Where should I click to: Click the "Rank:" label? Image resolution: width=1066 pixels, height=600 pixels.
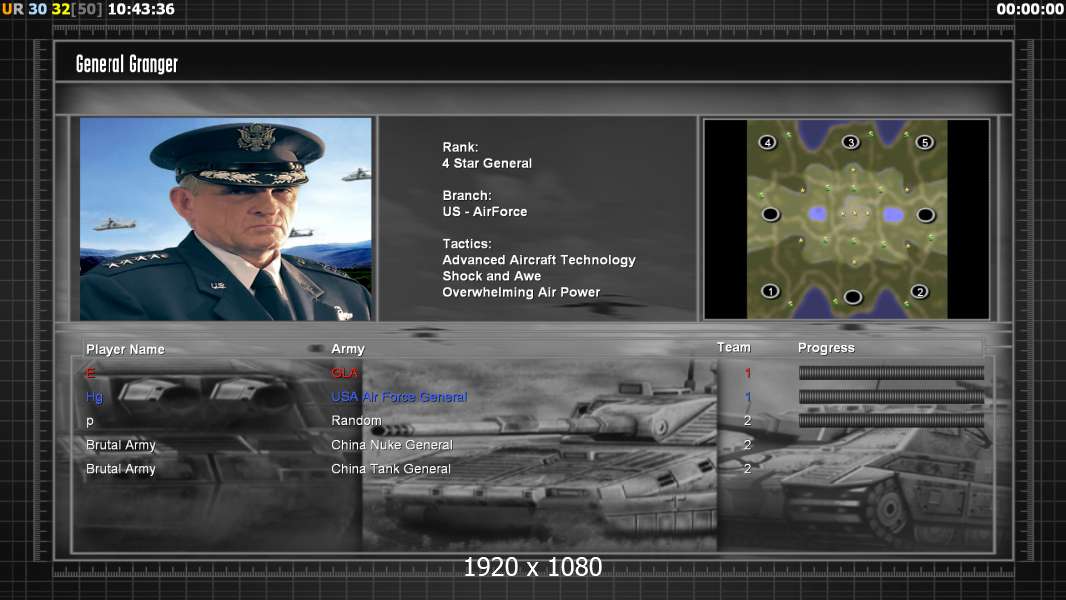[x=460, y=147]
